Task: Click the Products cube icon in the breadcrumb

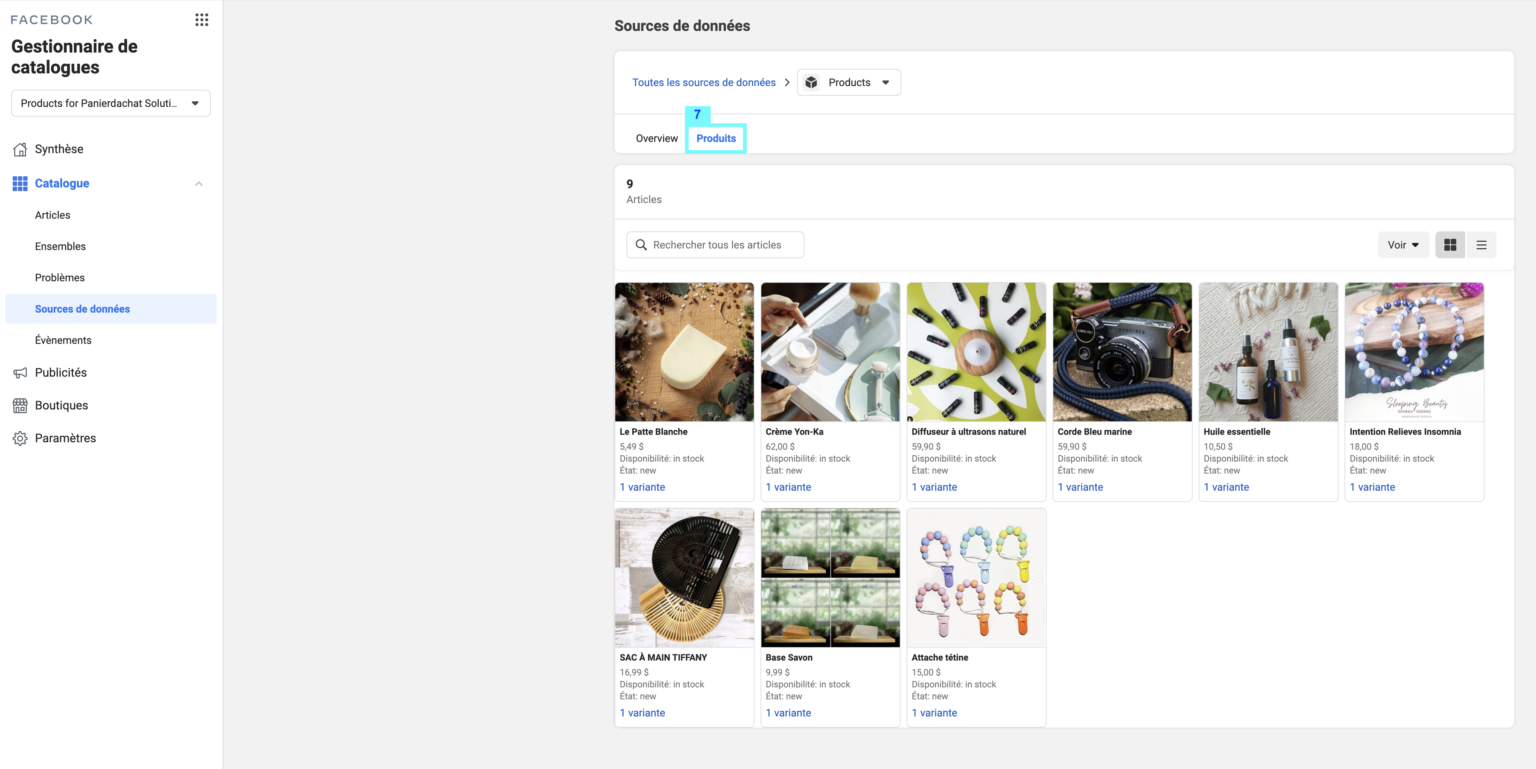Action: click(810, 82)
